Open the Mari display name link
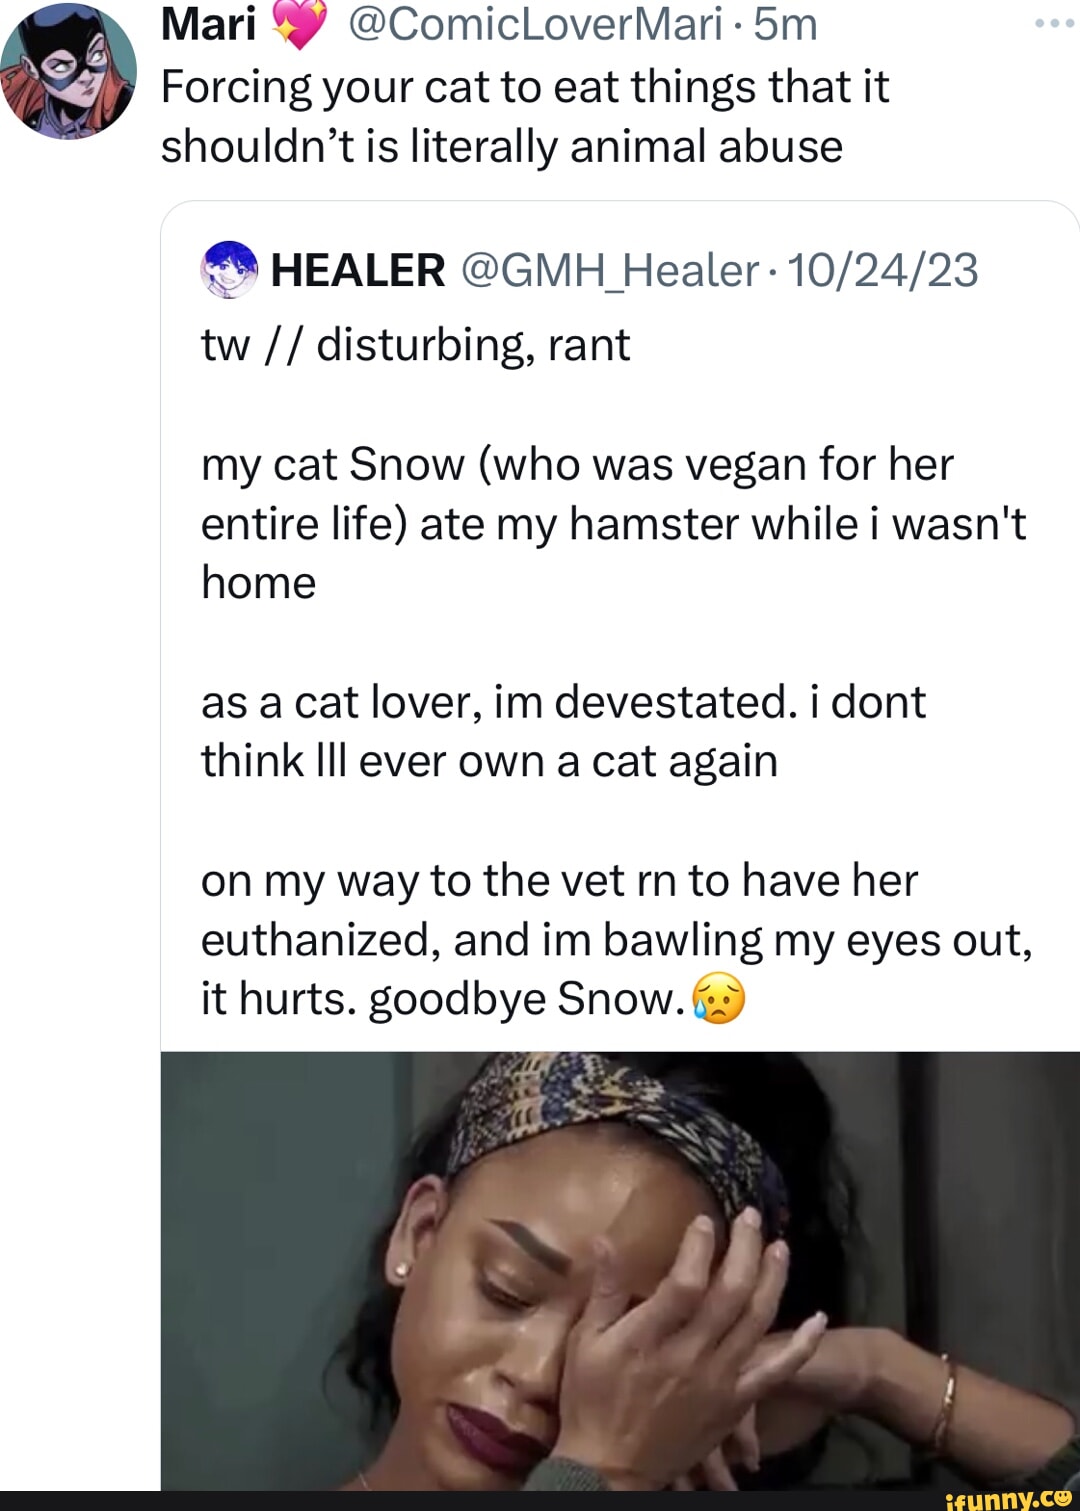1080x1511 pixels. 209,24
